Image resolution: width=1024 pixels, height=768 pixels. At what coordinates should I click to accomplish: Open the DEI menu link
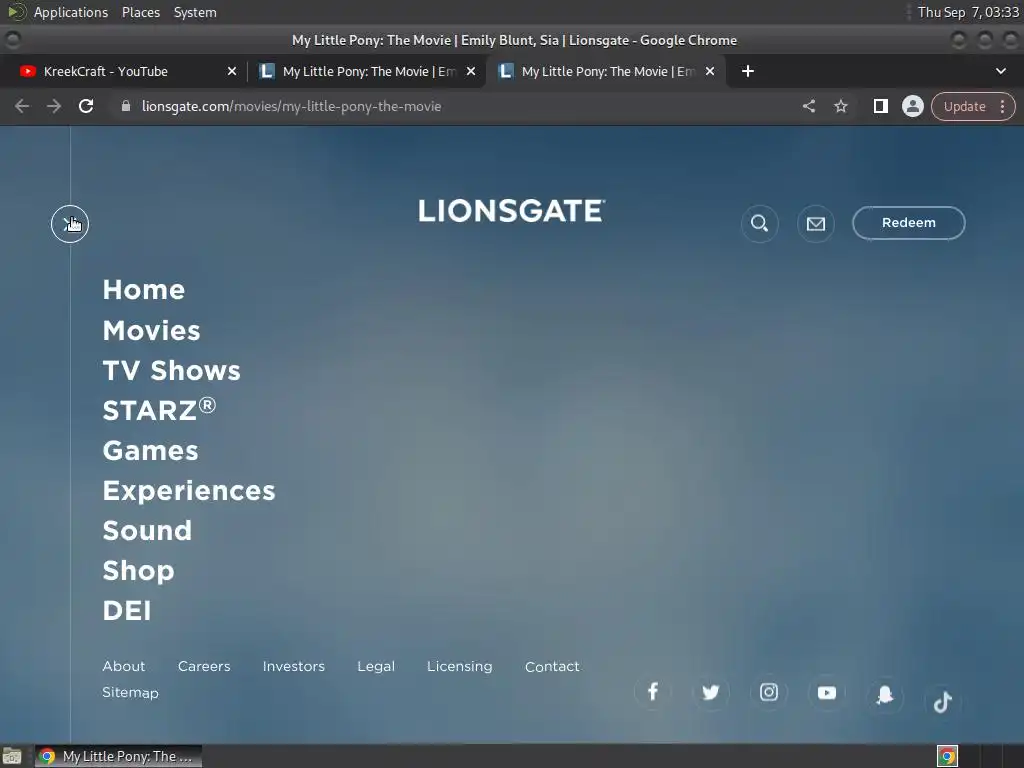pyautogui.click(x=127, y=611)
